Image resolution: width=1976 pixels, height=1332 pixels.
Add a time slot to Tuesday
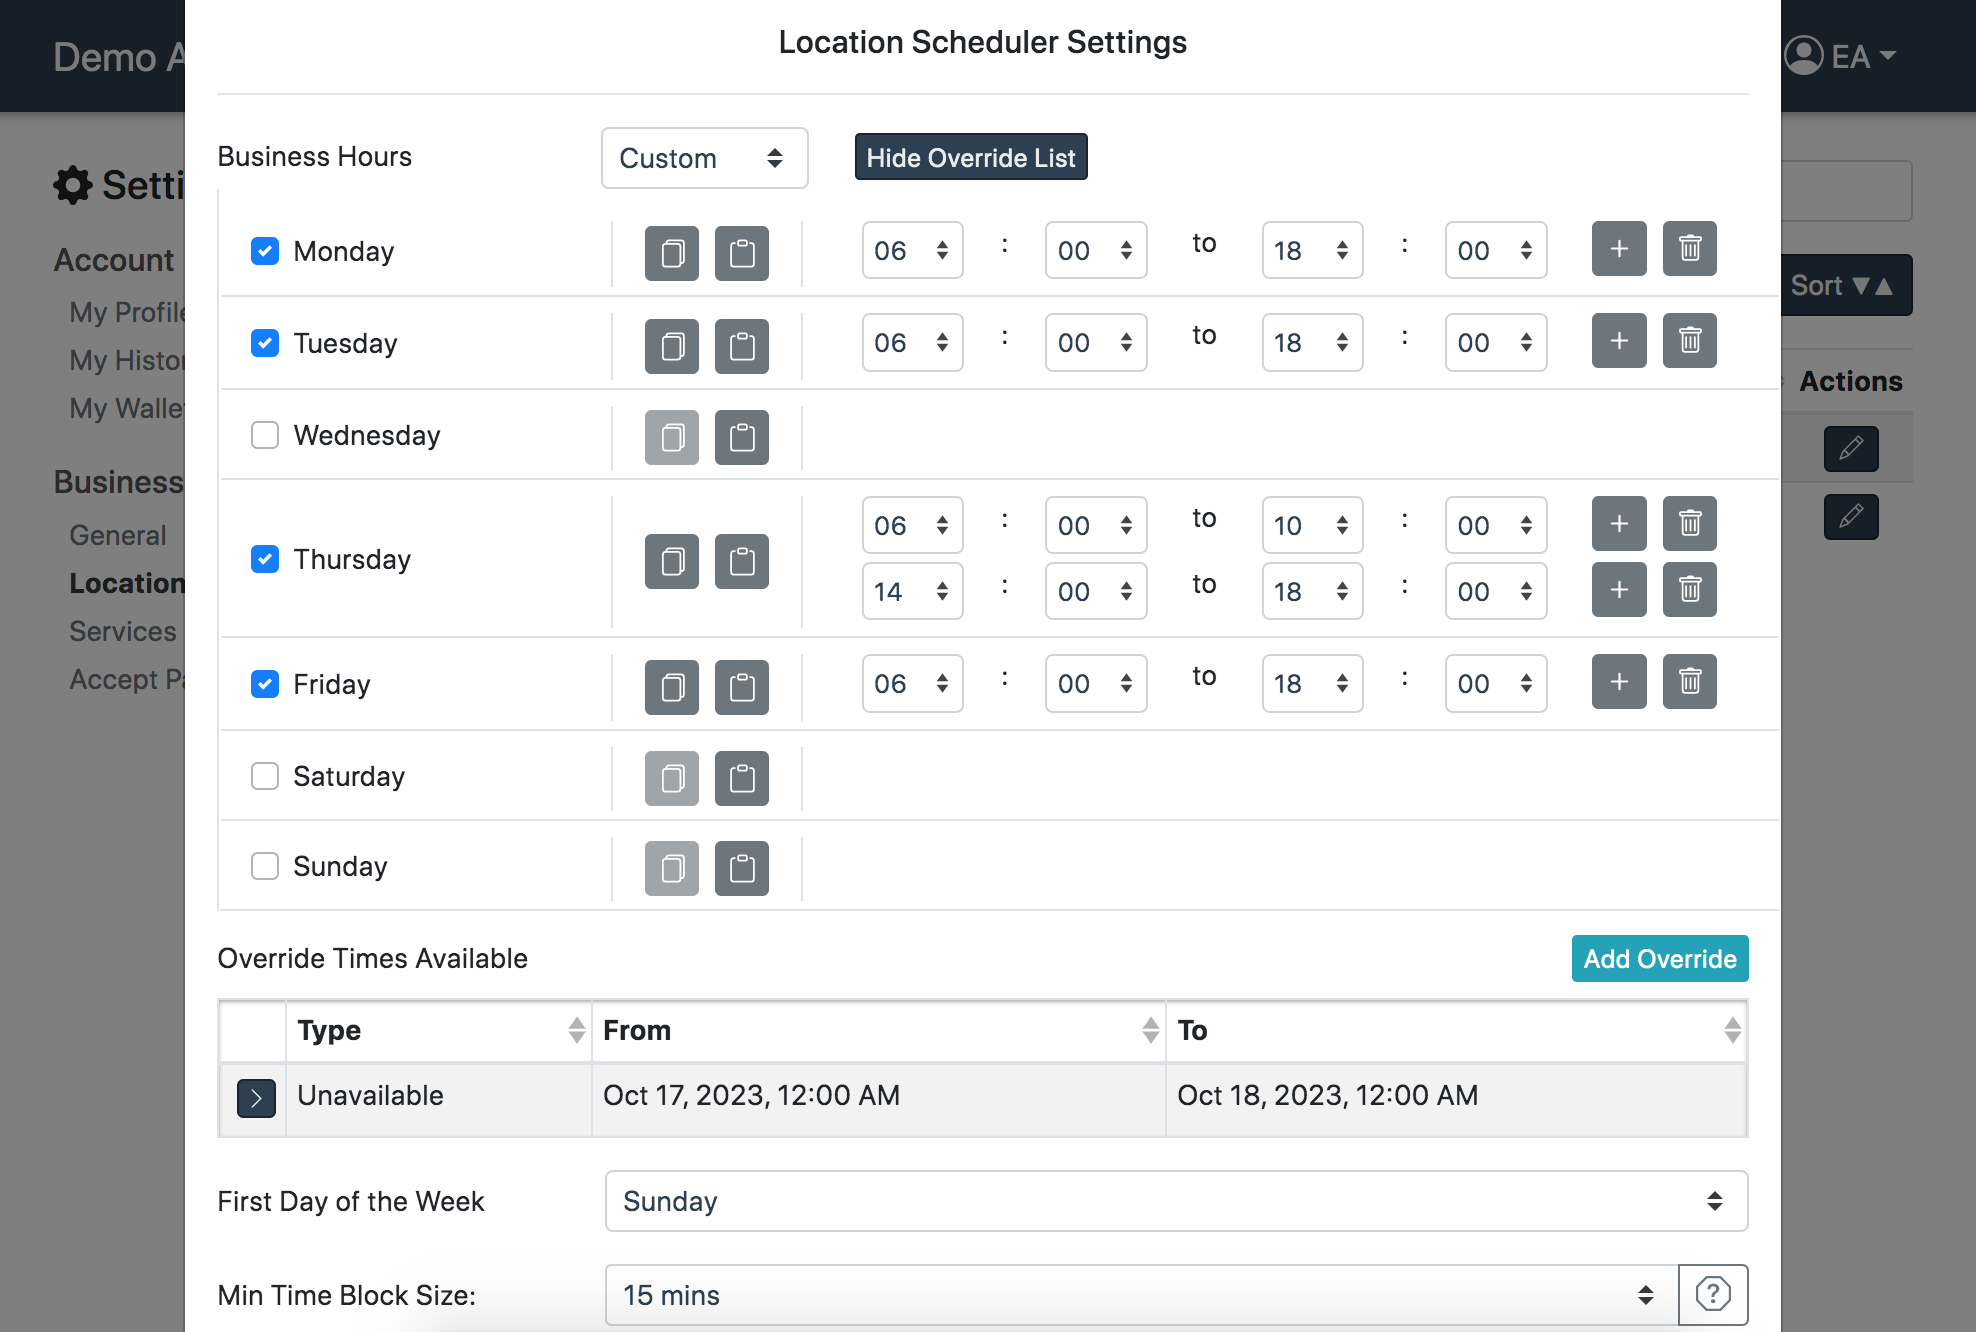tap(1618, 341)
